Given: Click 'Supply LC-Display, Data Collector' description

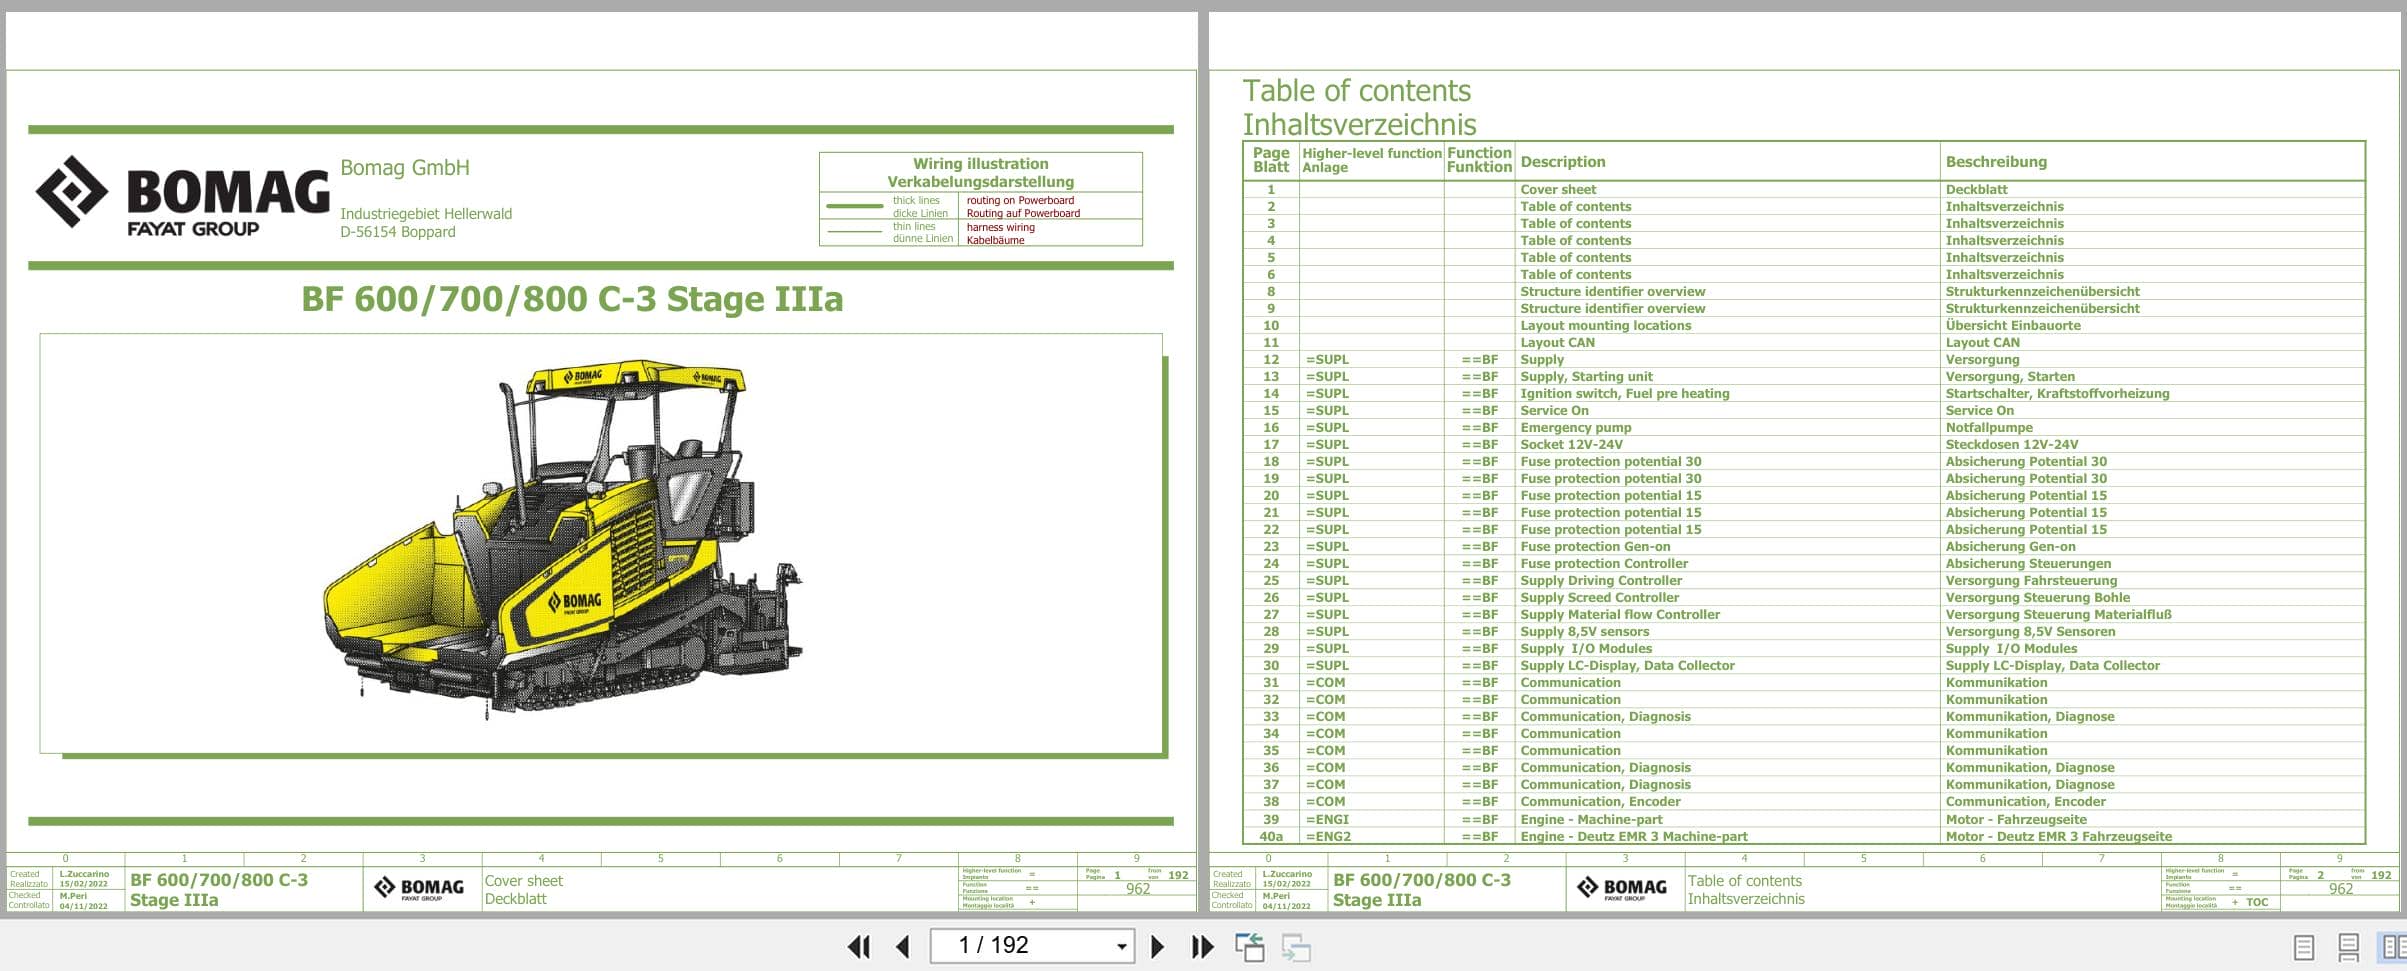Looking at the screenshot, I should click(1627, 665).
